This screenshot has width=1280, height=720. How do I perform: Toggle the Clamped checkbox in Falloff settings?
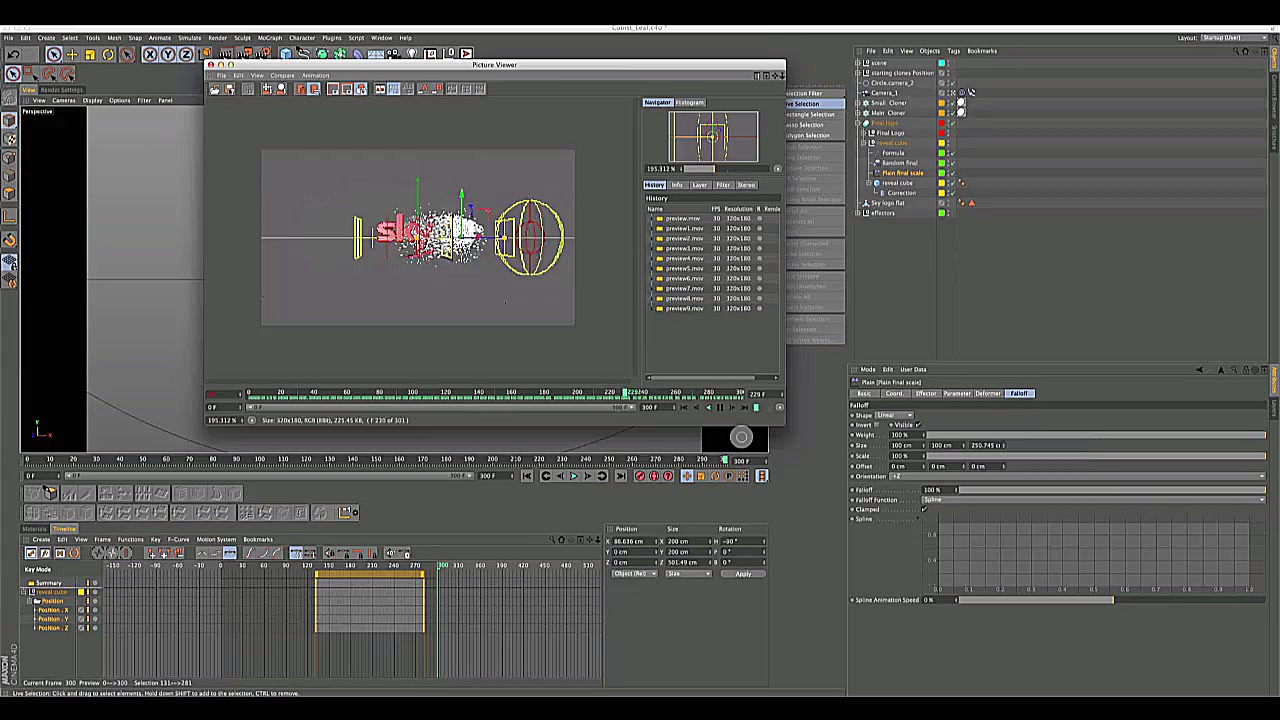923,509
